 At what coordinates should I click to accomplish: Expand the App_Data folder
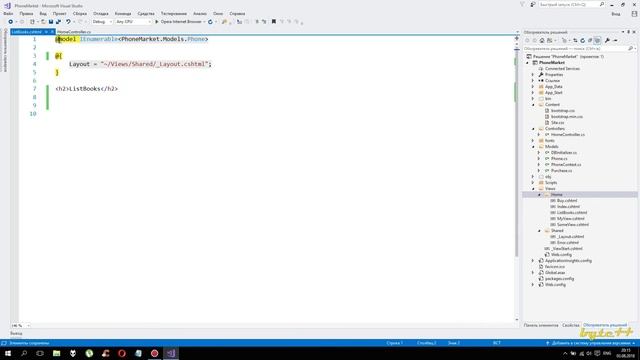533,87
